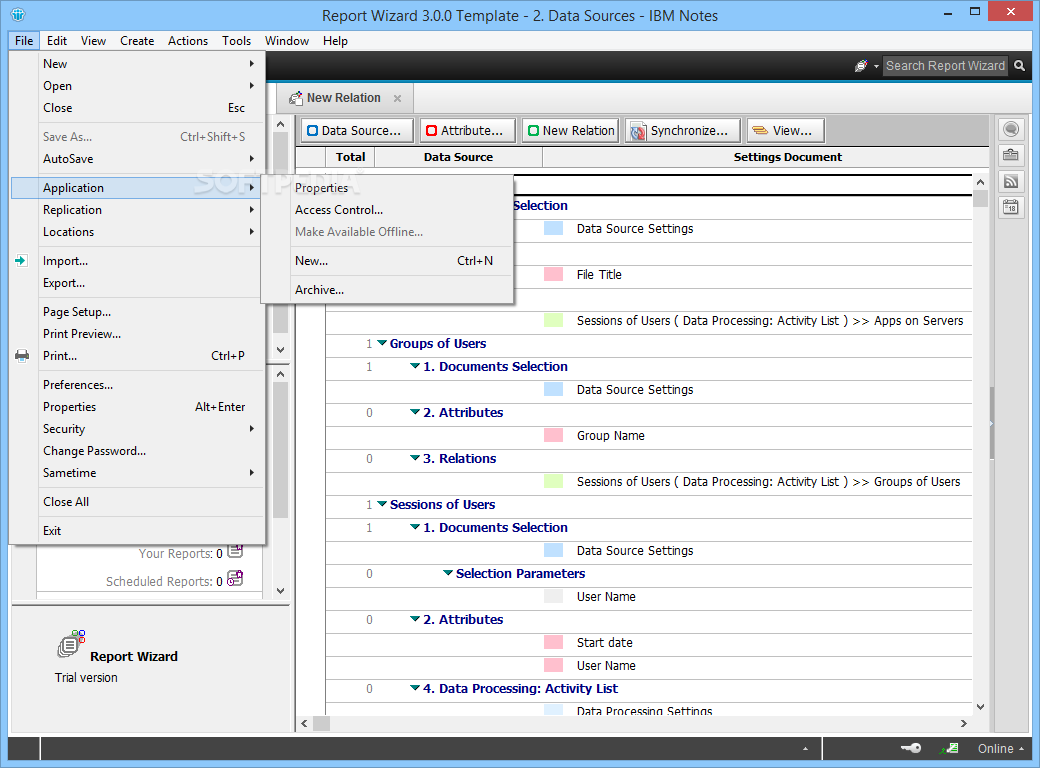Click the printer icon beside Print

22,355
